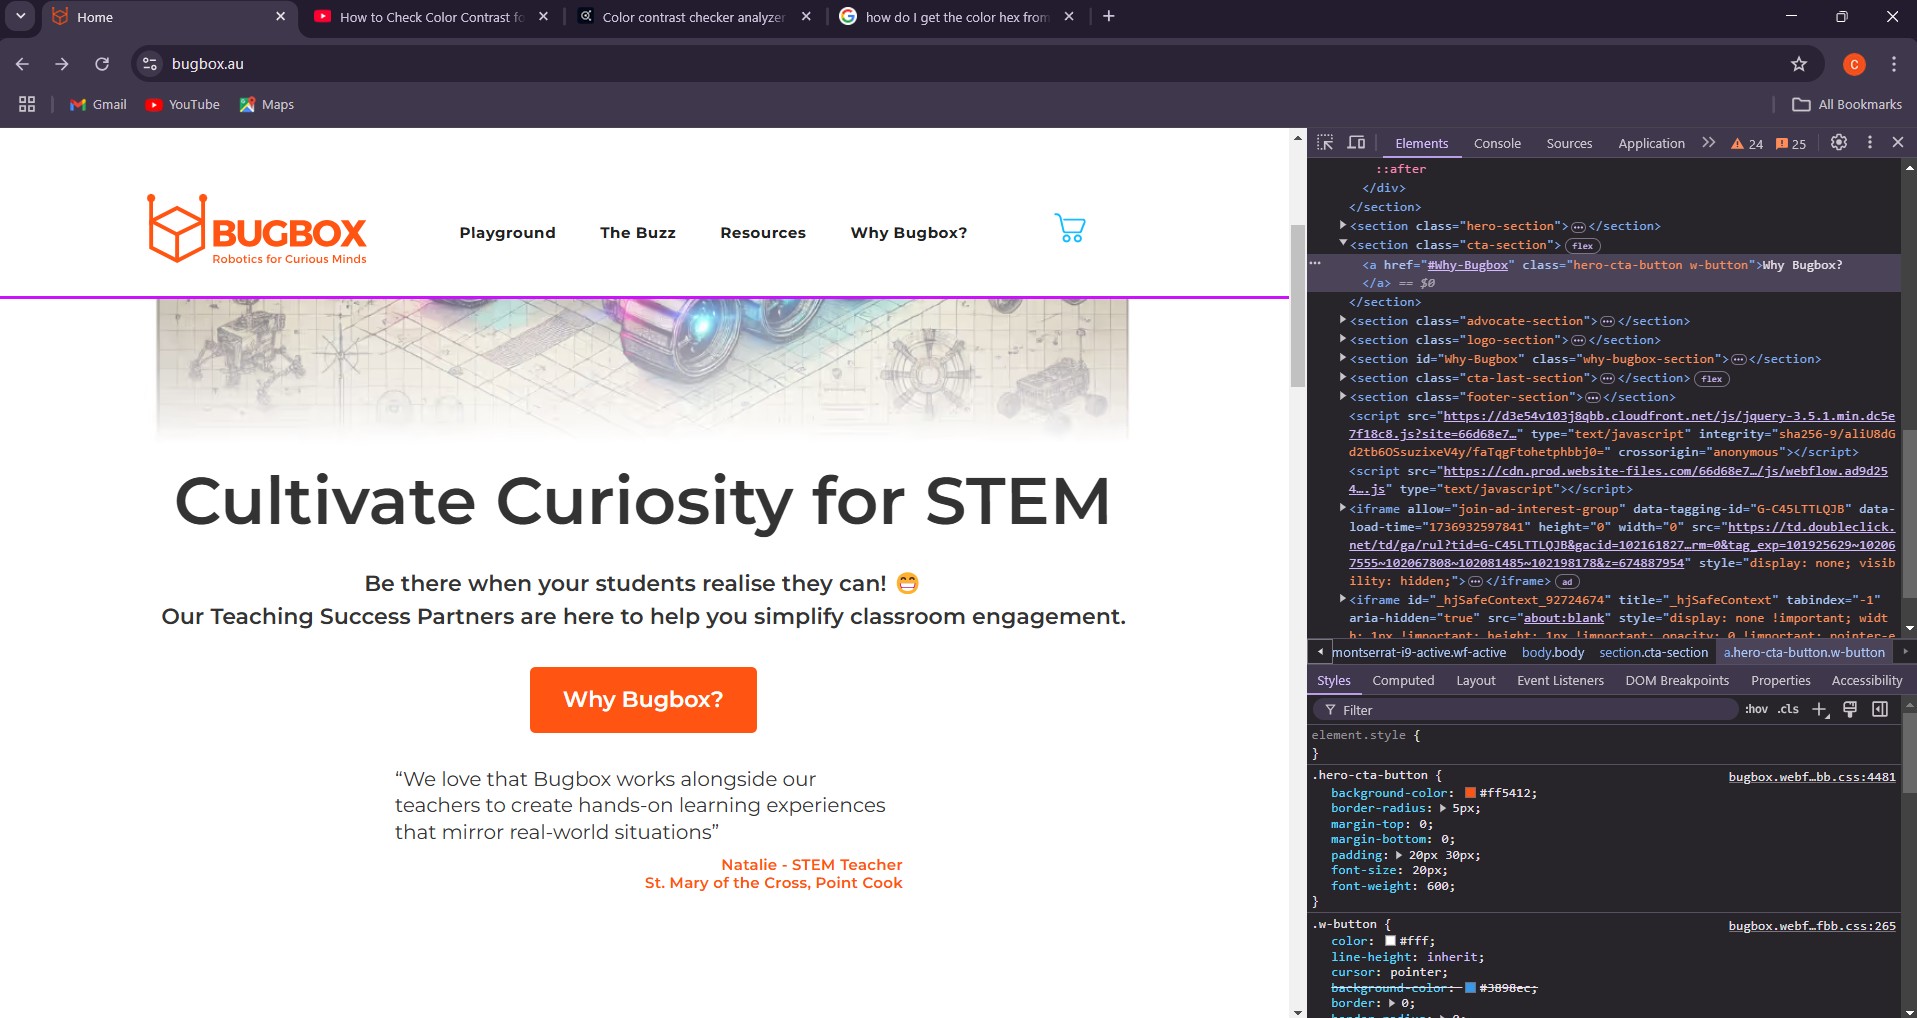Click the warnings count badge showing 24
Screen dimensions: 1917x1018
[1747, 144]
